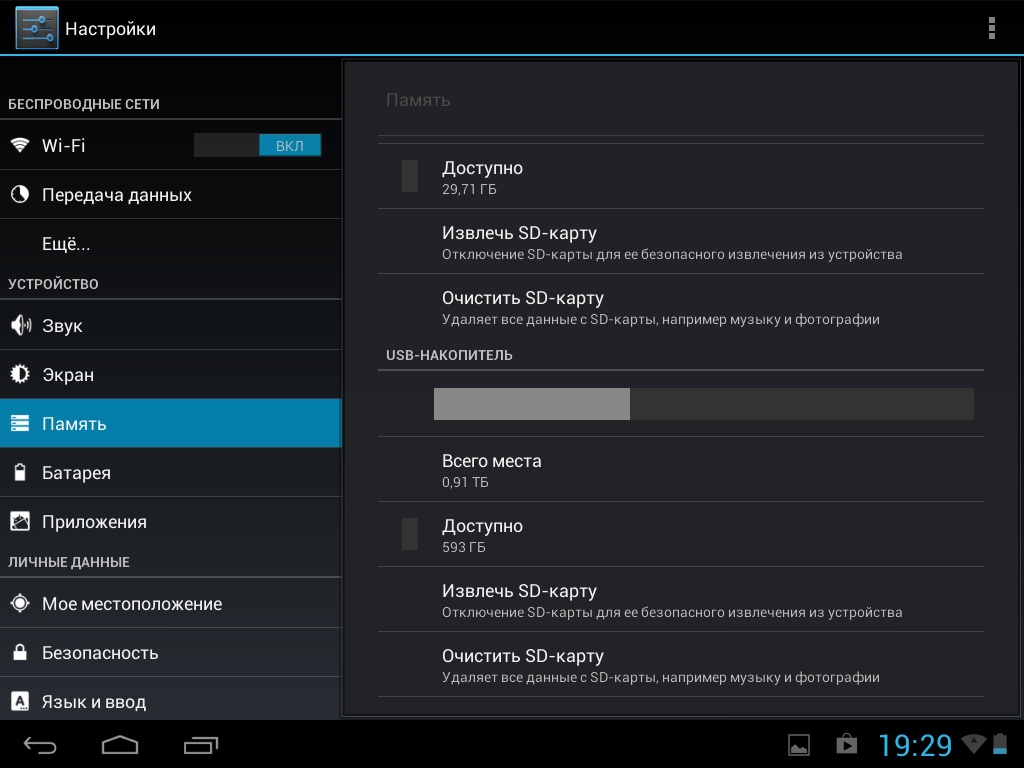The height and width of the screenshot is (768, 1024).
Task: Open the Приложения apps section
Action: (94, 522)
